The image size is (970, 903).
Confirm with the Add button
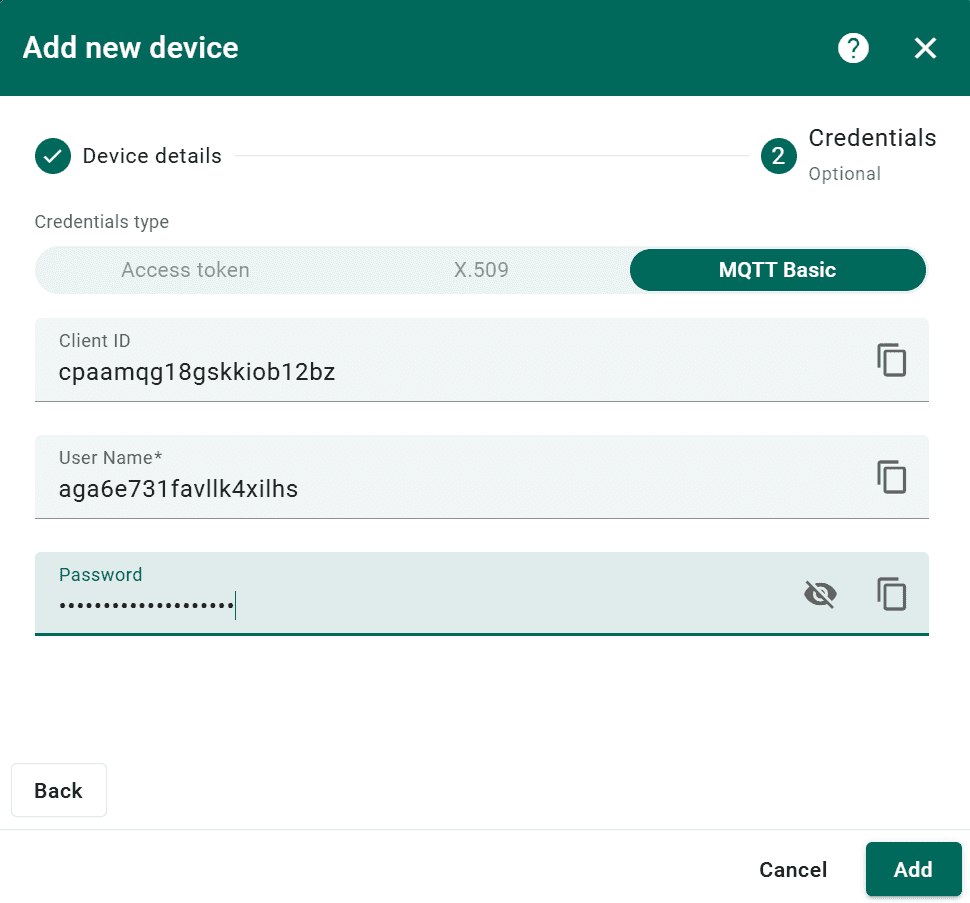click(913, 870)
